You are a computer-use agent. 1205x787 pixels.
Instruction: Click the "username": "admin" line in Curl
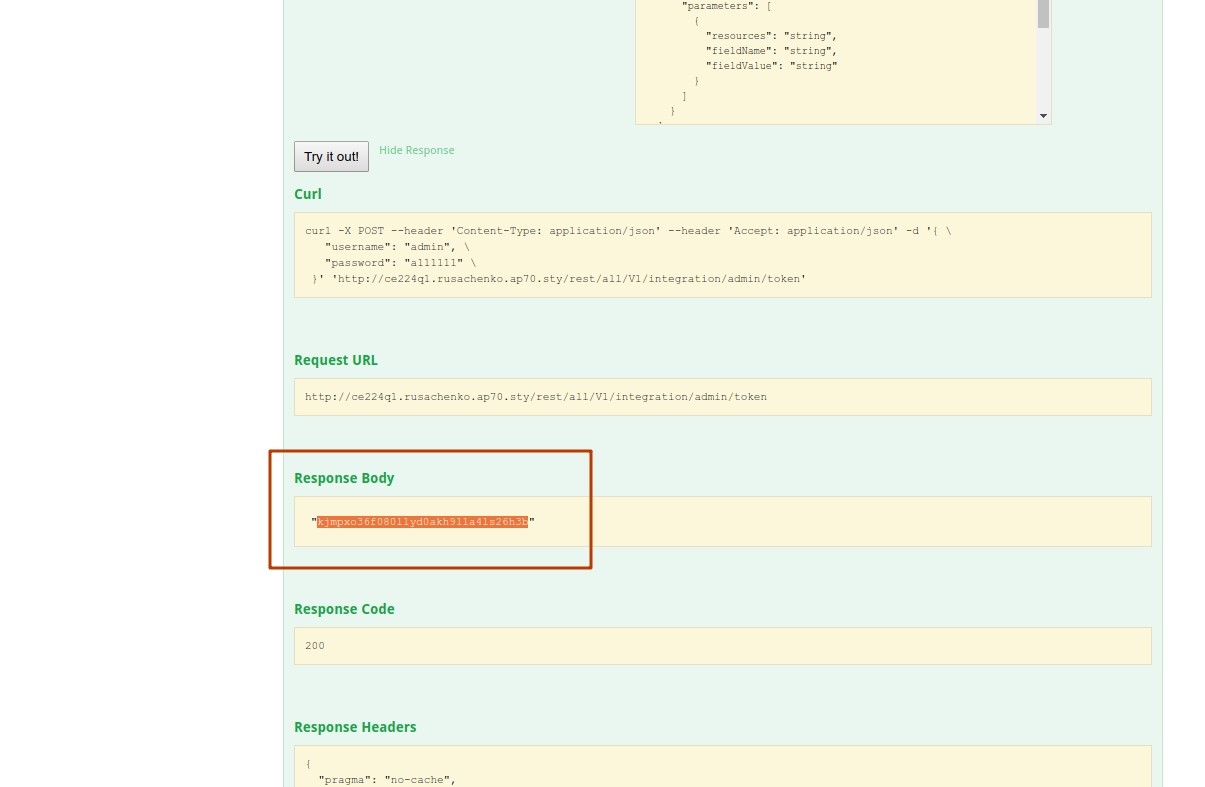pyautogui.click(x=396, y=247)
